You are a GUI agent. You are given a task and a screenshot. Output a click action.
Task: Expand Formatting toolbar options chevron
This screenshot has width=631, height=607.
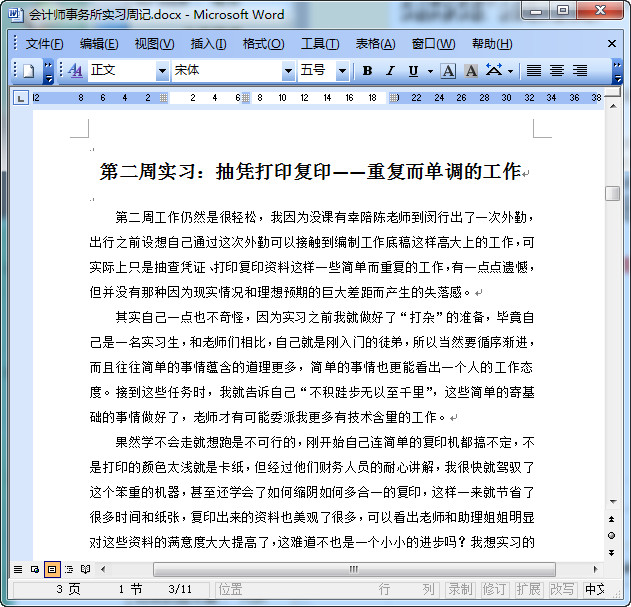tap(617, 72)
